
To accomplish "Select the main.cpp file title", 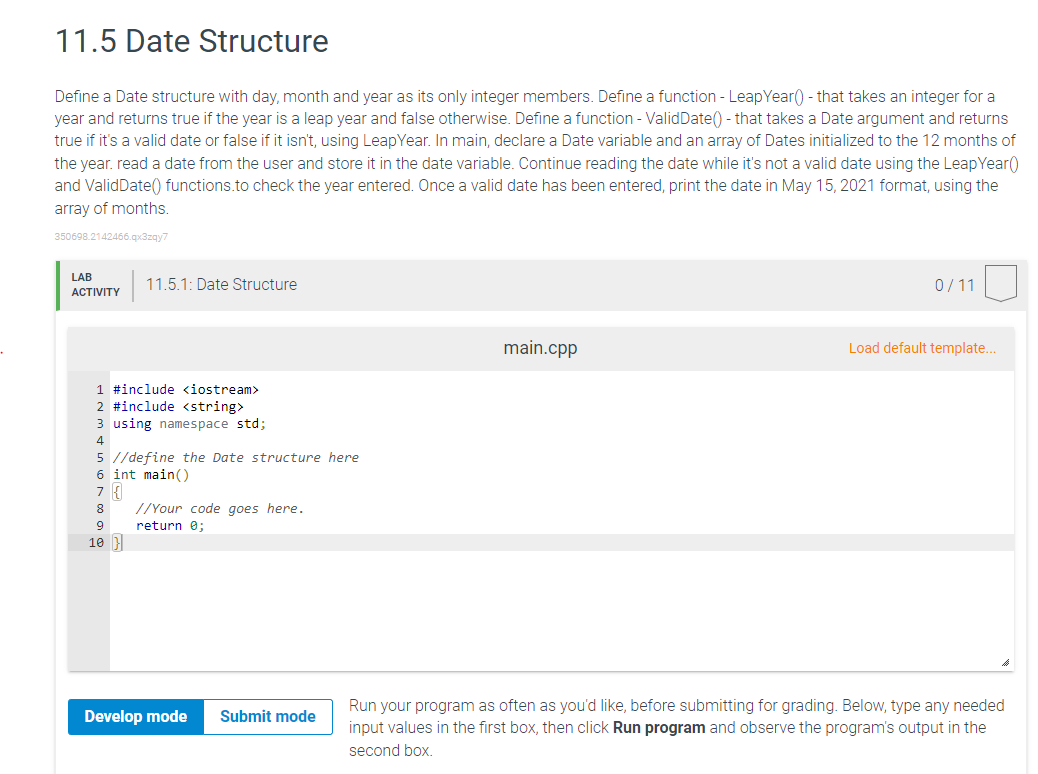I will pyautogui.click(x=539, y=348).
